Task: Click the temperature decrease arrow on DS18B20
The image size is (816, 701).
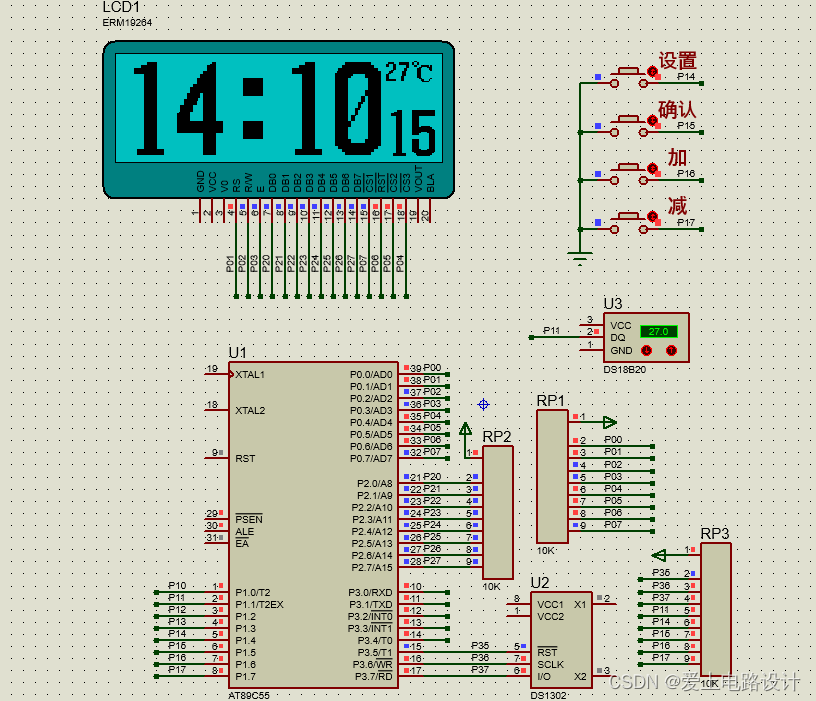Action: point(647,350)
